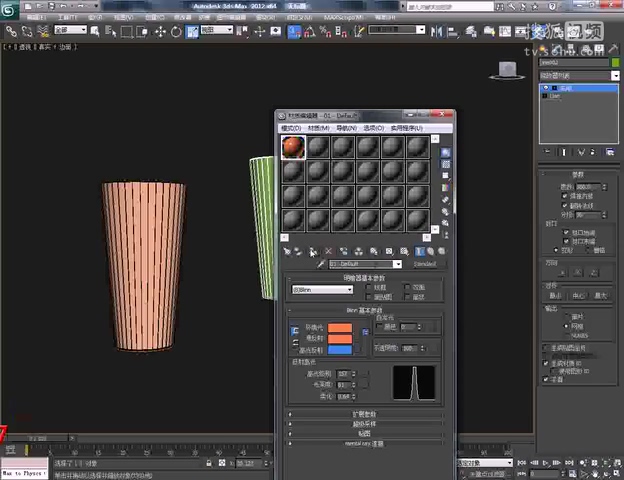The width and height of the screenshot is (624, 480).
Task: Click the orange Diffuse color swatch
Action: pyautogui.click(x=340, y=338)
